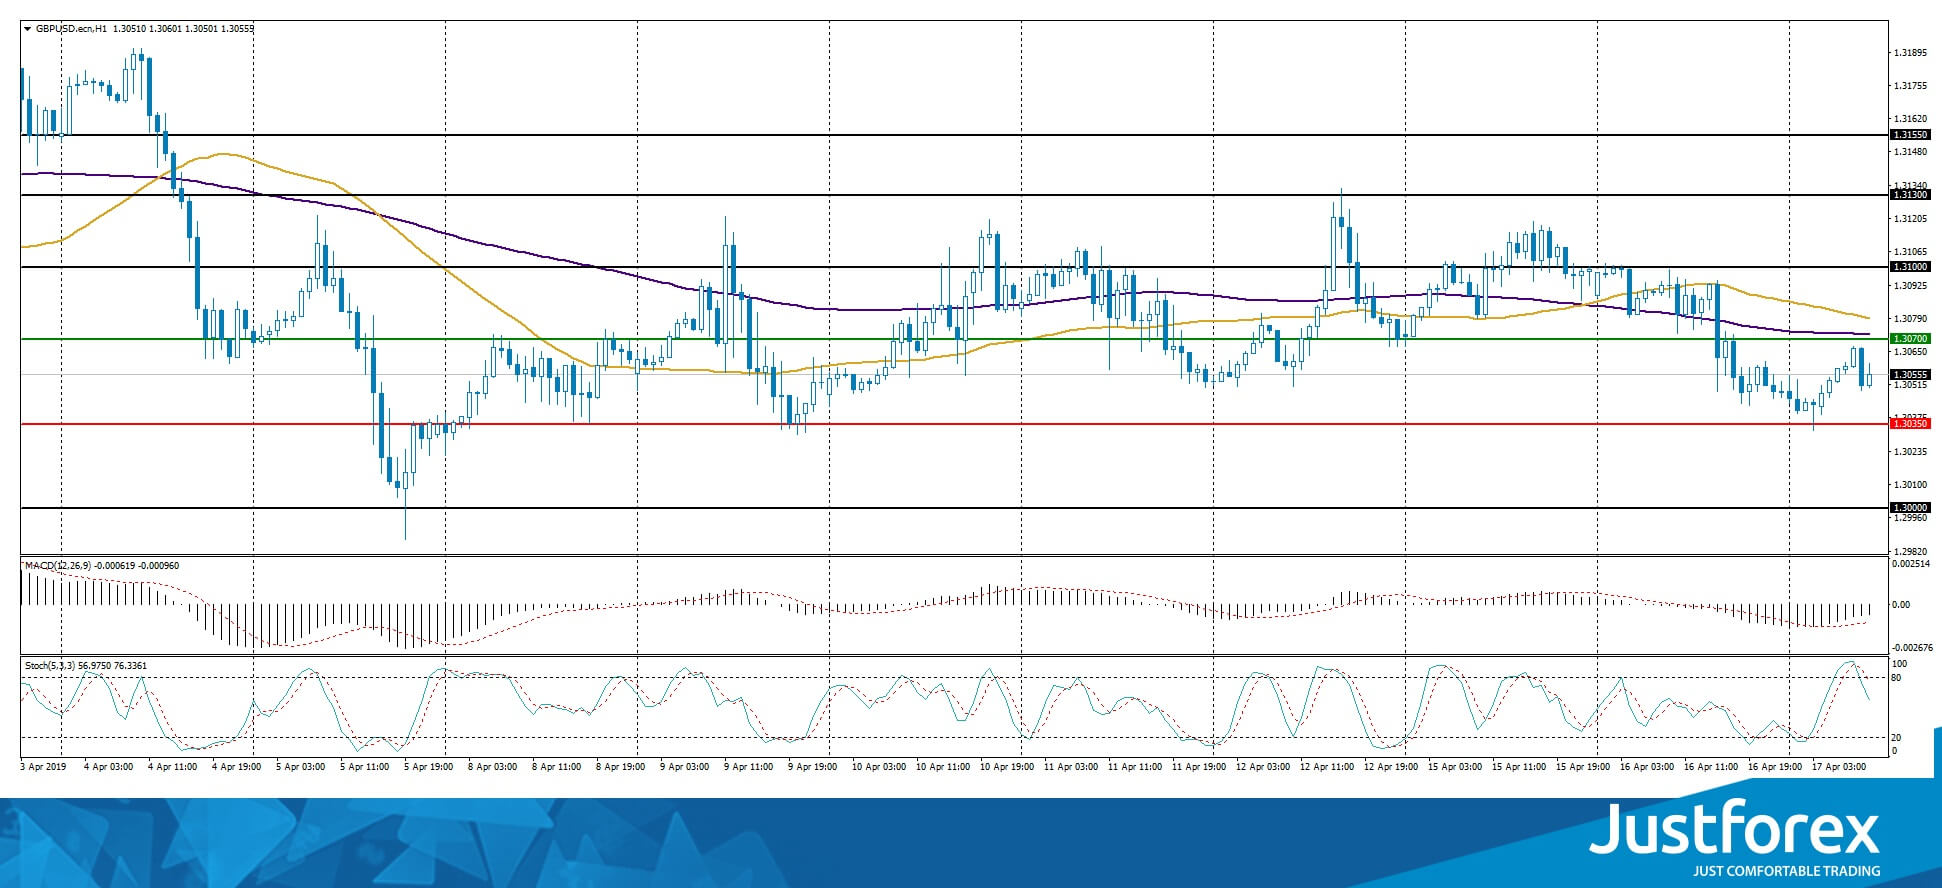Select the green 1.30700 level price tag

pyautogui.click(x=1909, y=339)
